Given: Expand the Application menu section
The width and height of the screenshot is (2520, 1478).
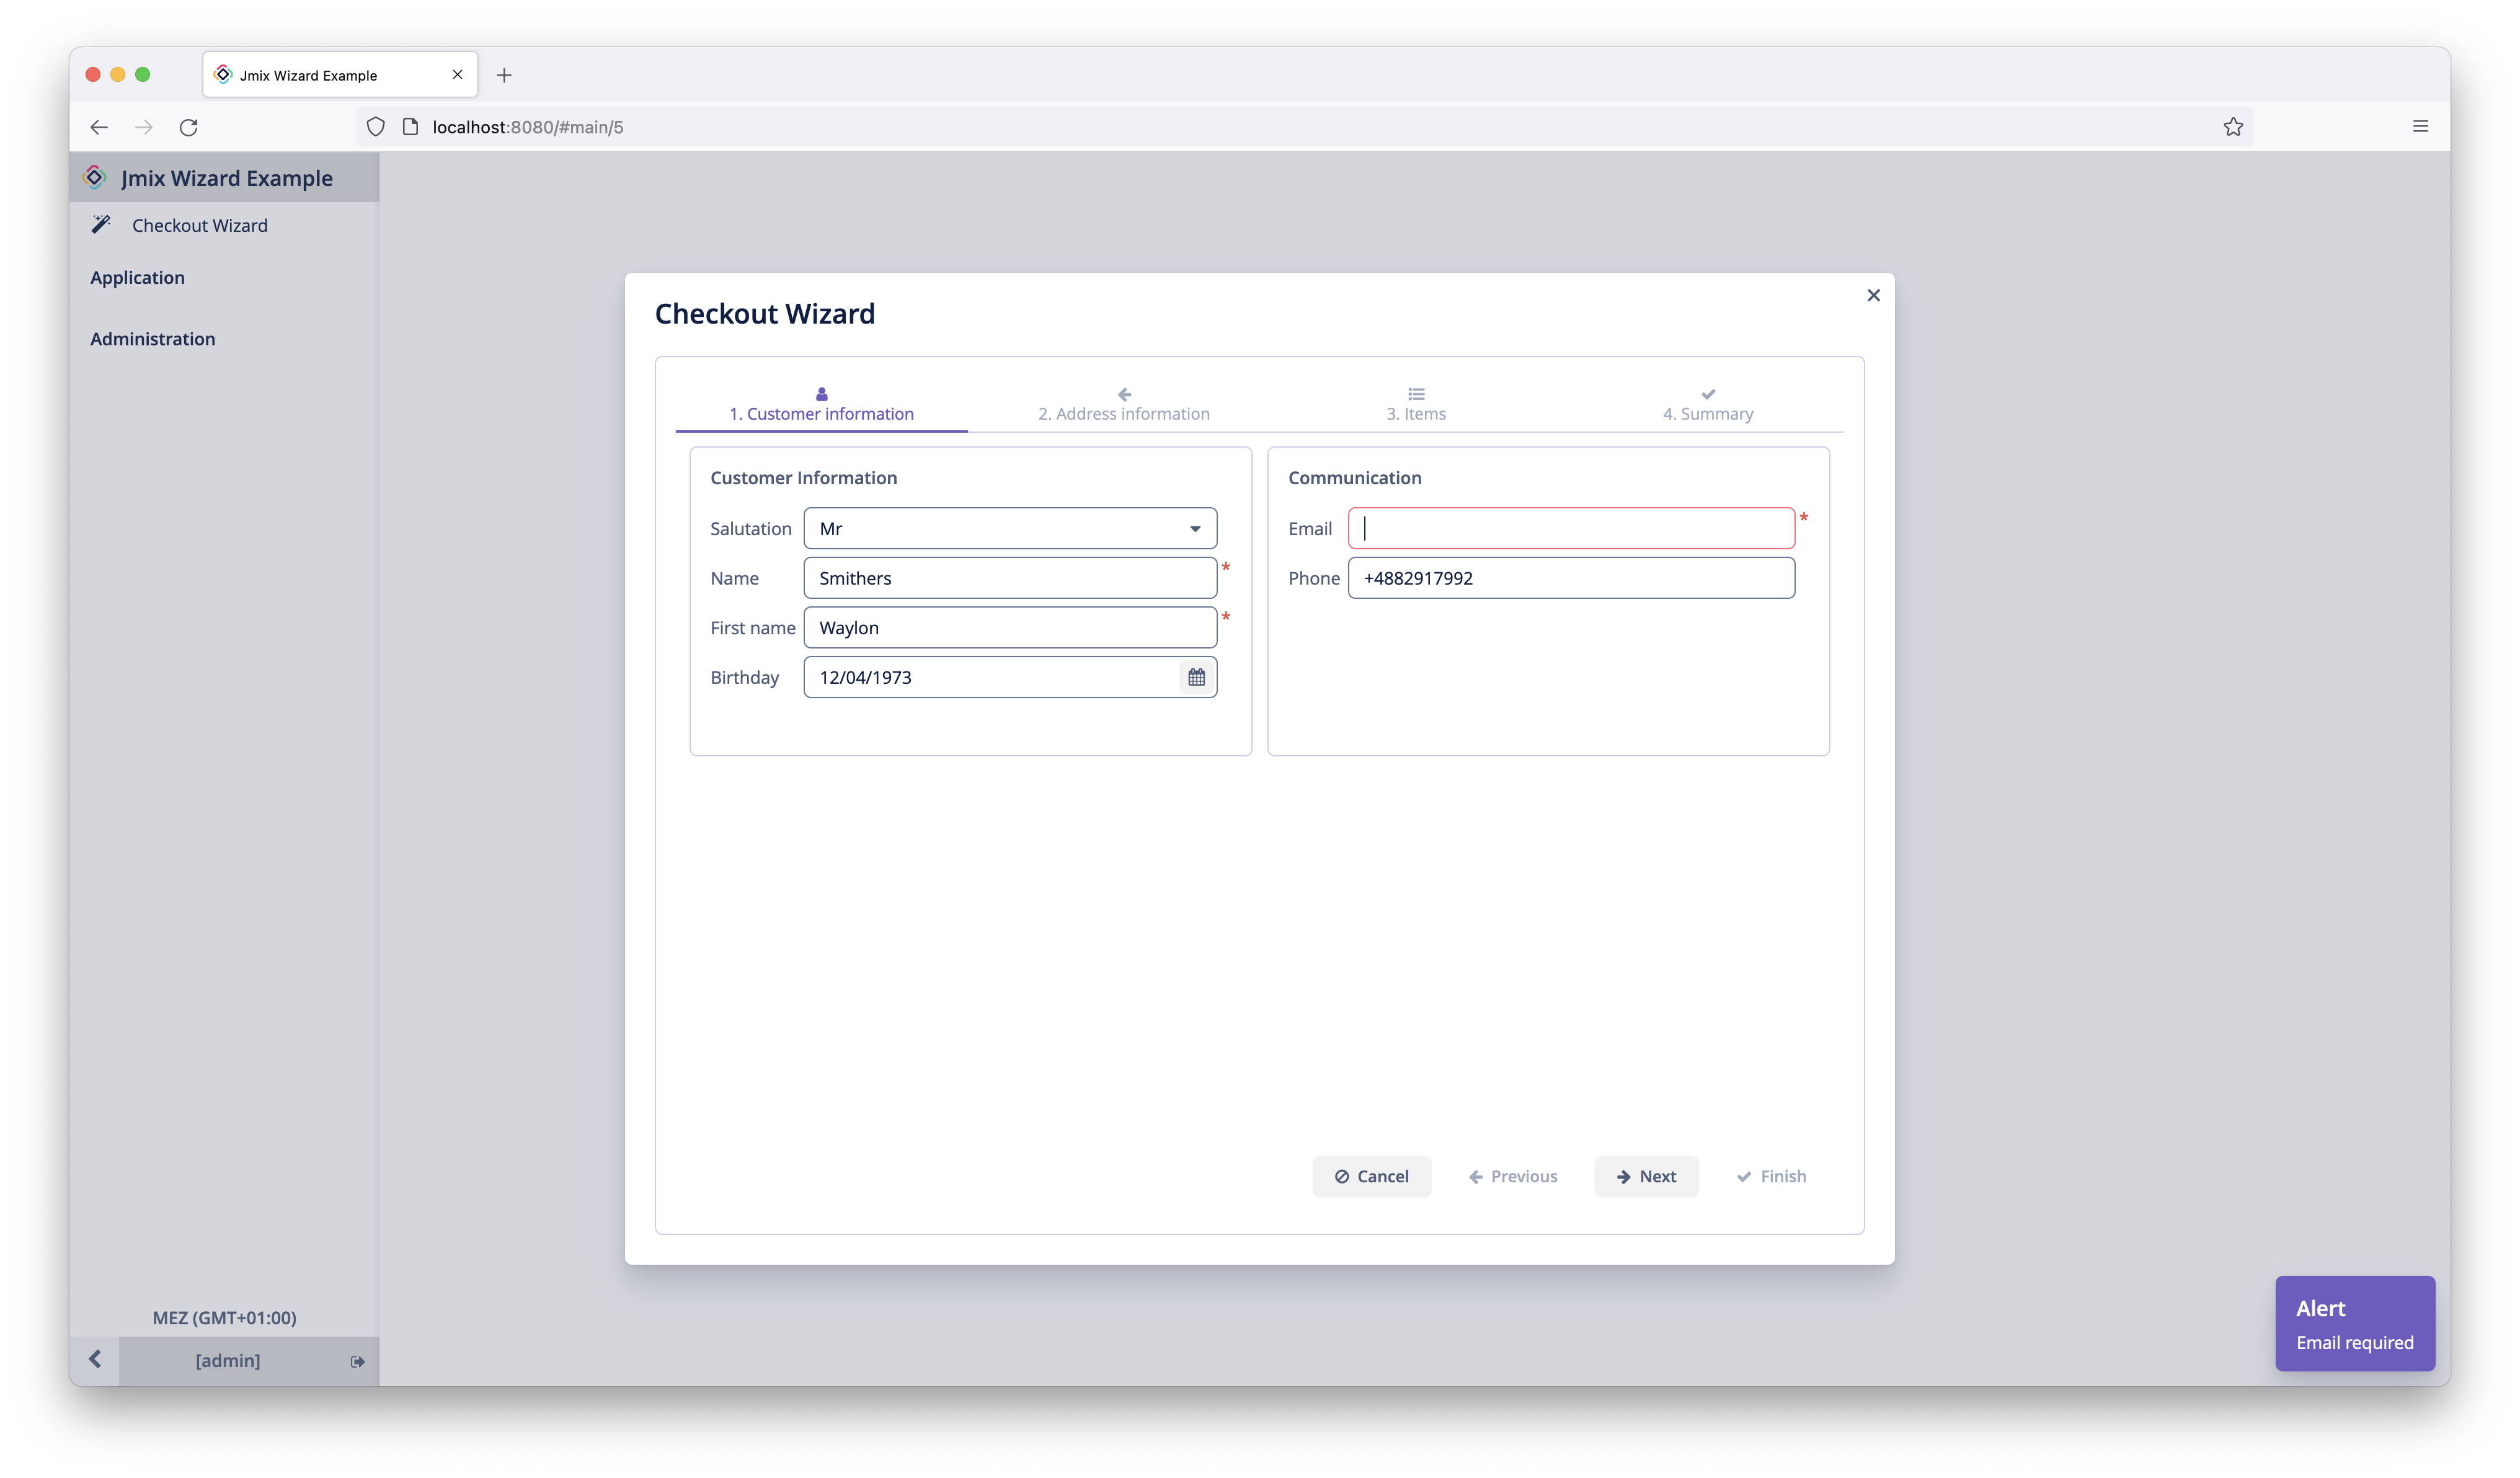Looking at the screenshot, I should 137,278.
